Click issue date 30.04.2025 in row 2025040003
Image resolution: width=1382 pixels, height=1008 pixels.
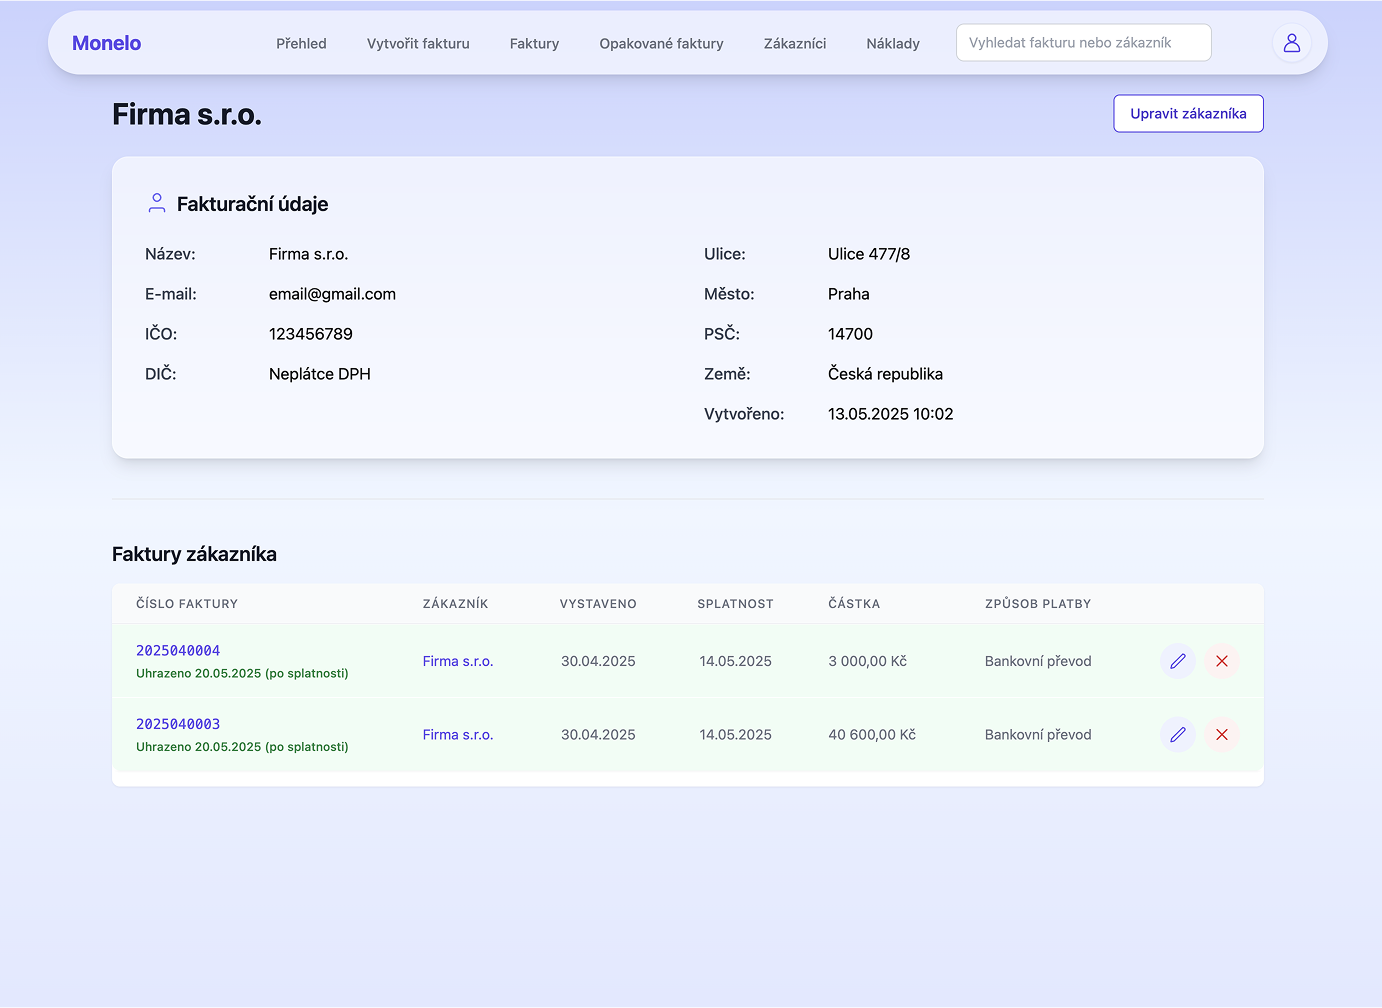[x=598, y=734]
